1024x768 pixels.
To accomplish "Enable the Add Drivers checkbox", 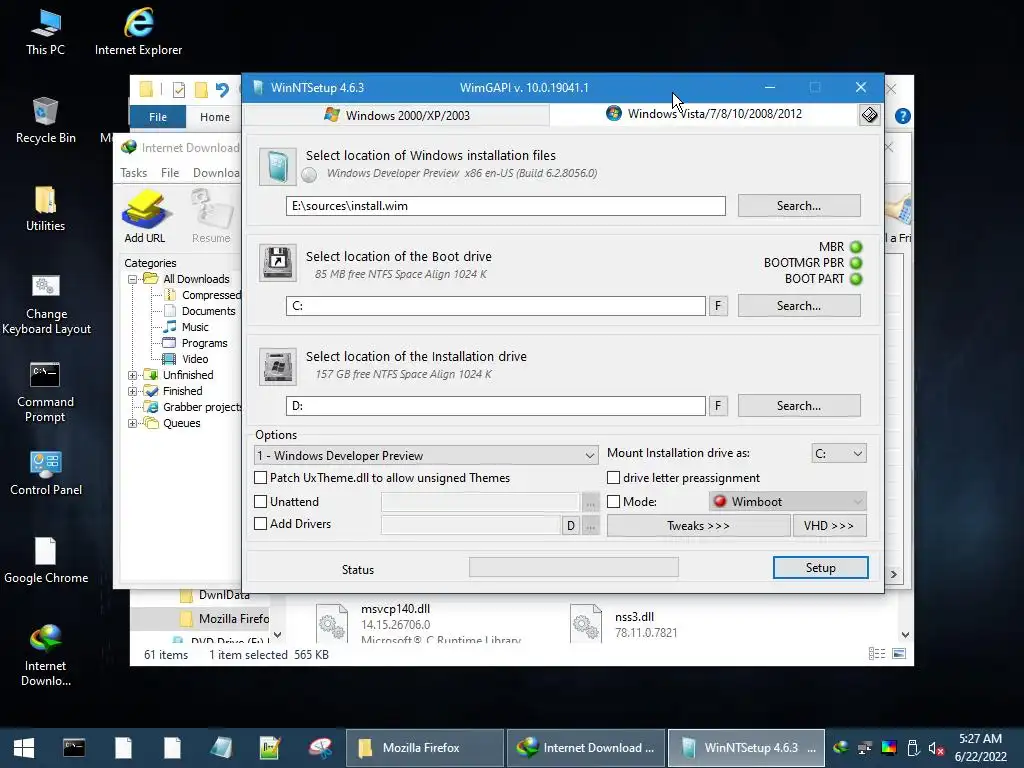I will [x=261, y=524].
